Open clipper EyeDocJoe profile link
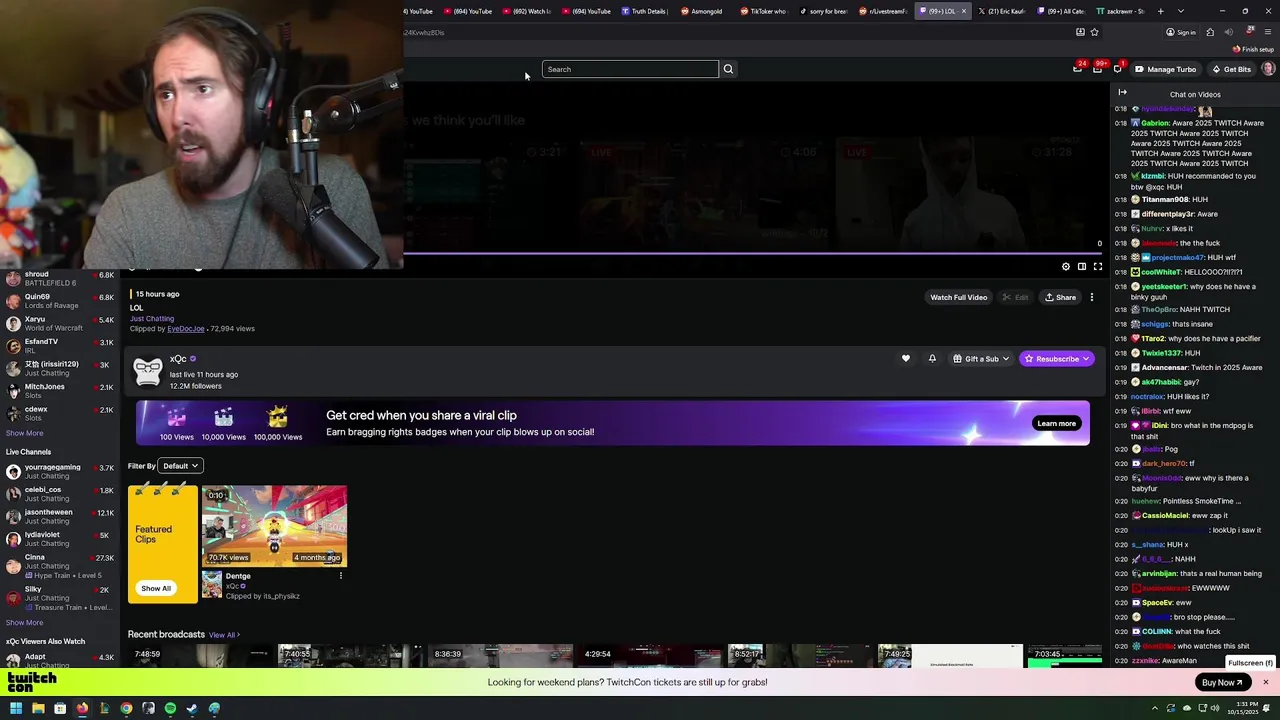Viewport: 1280px width, 720px height. click(x=186, y=329)
